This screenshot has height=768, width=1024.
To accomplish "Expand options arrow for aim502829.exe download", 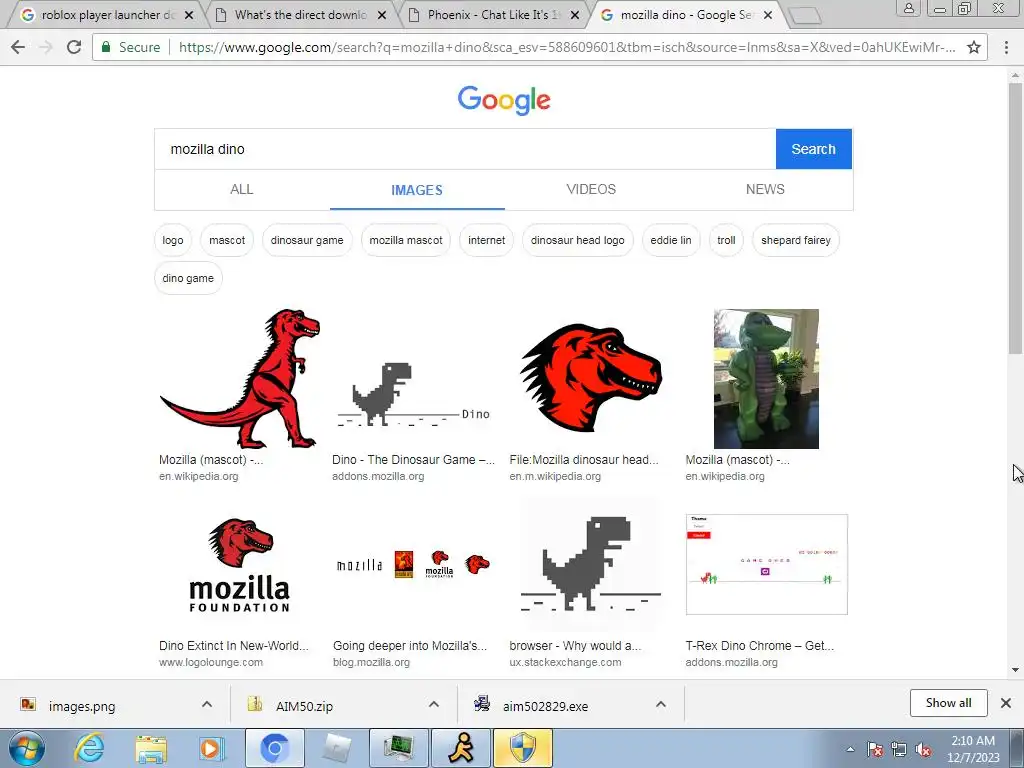I will click(661, 704).
